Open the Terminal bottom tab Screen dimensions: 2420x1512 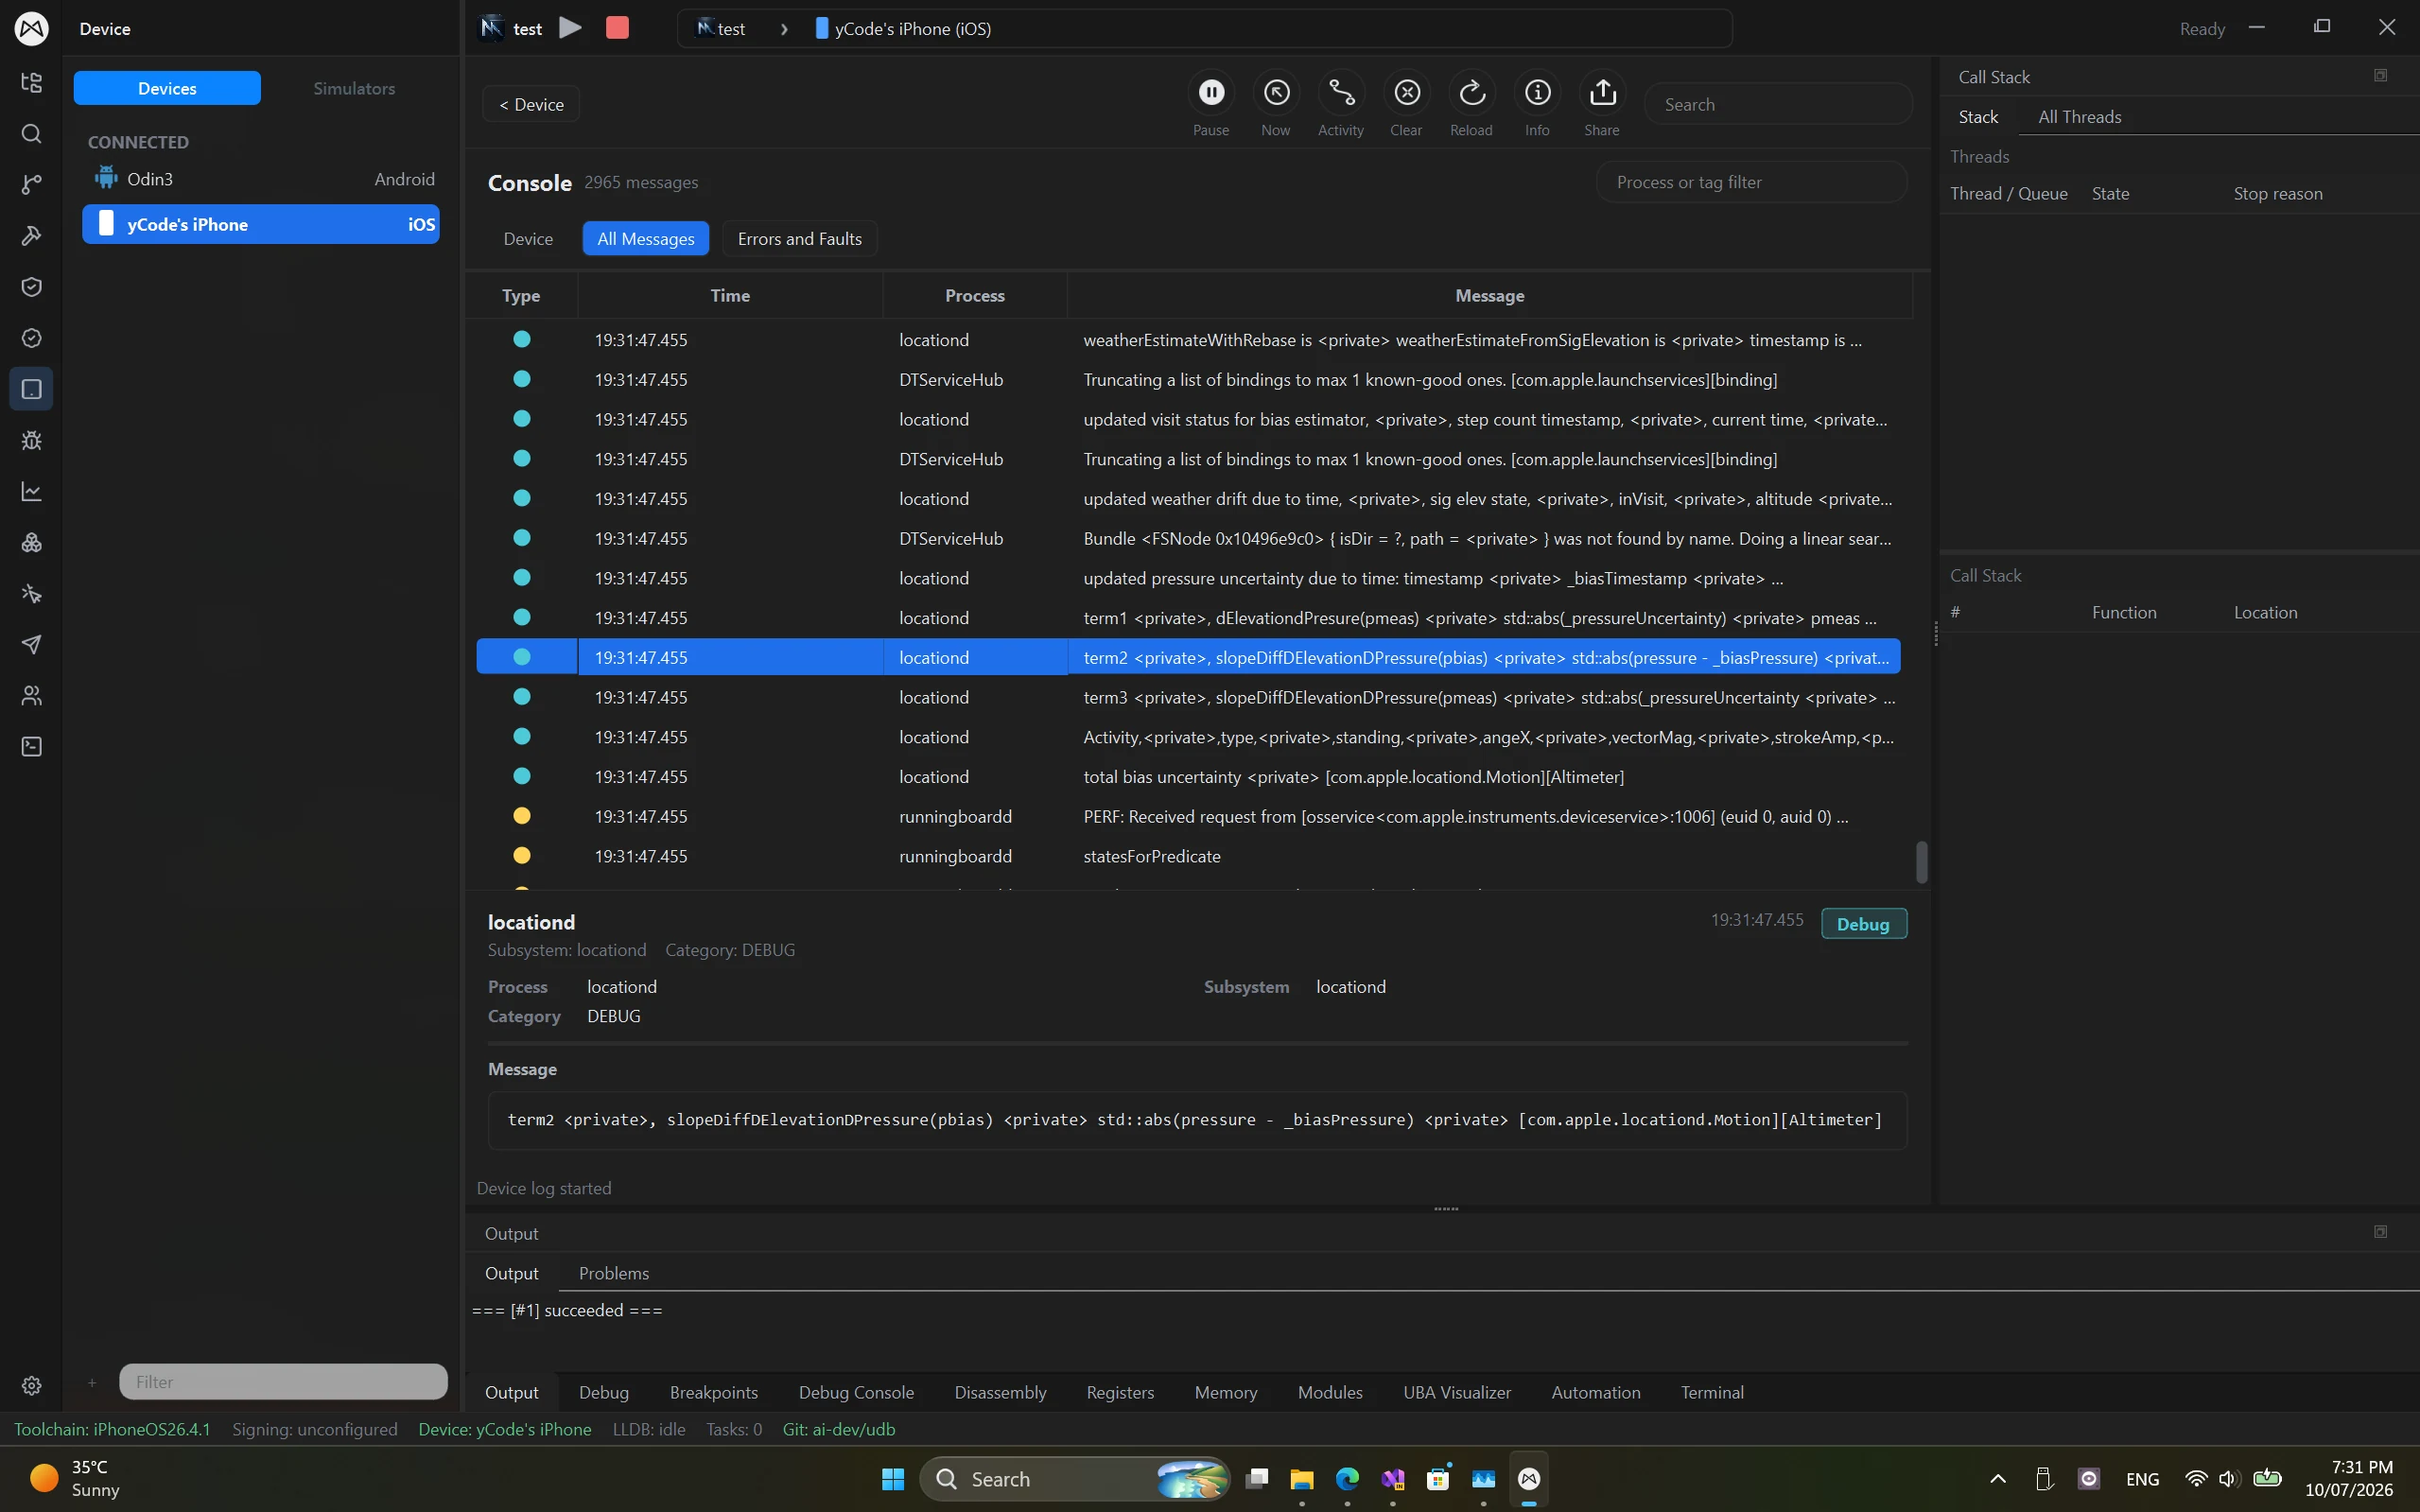[x=1712, y=1392]
